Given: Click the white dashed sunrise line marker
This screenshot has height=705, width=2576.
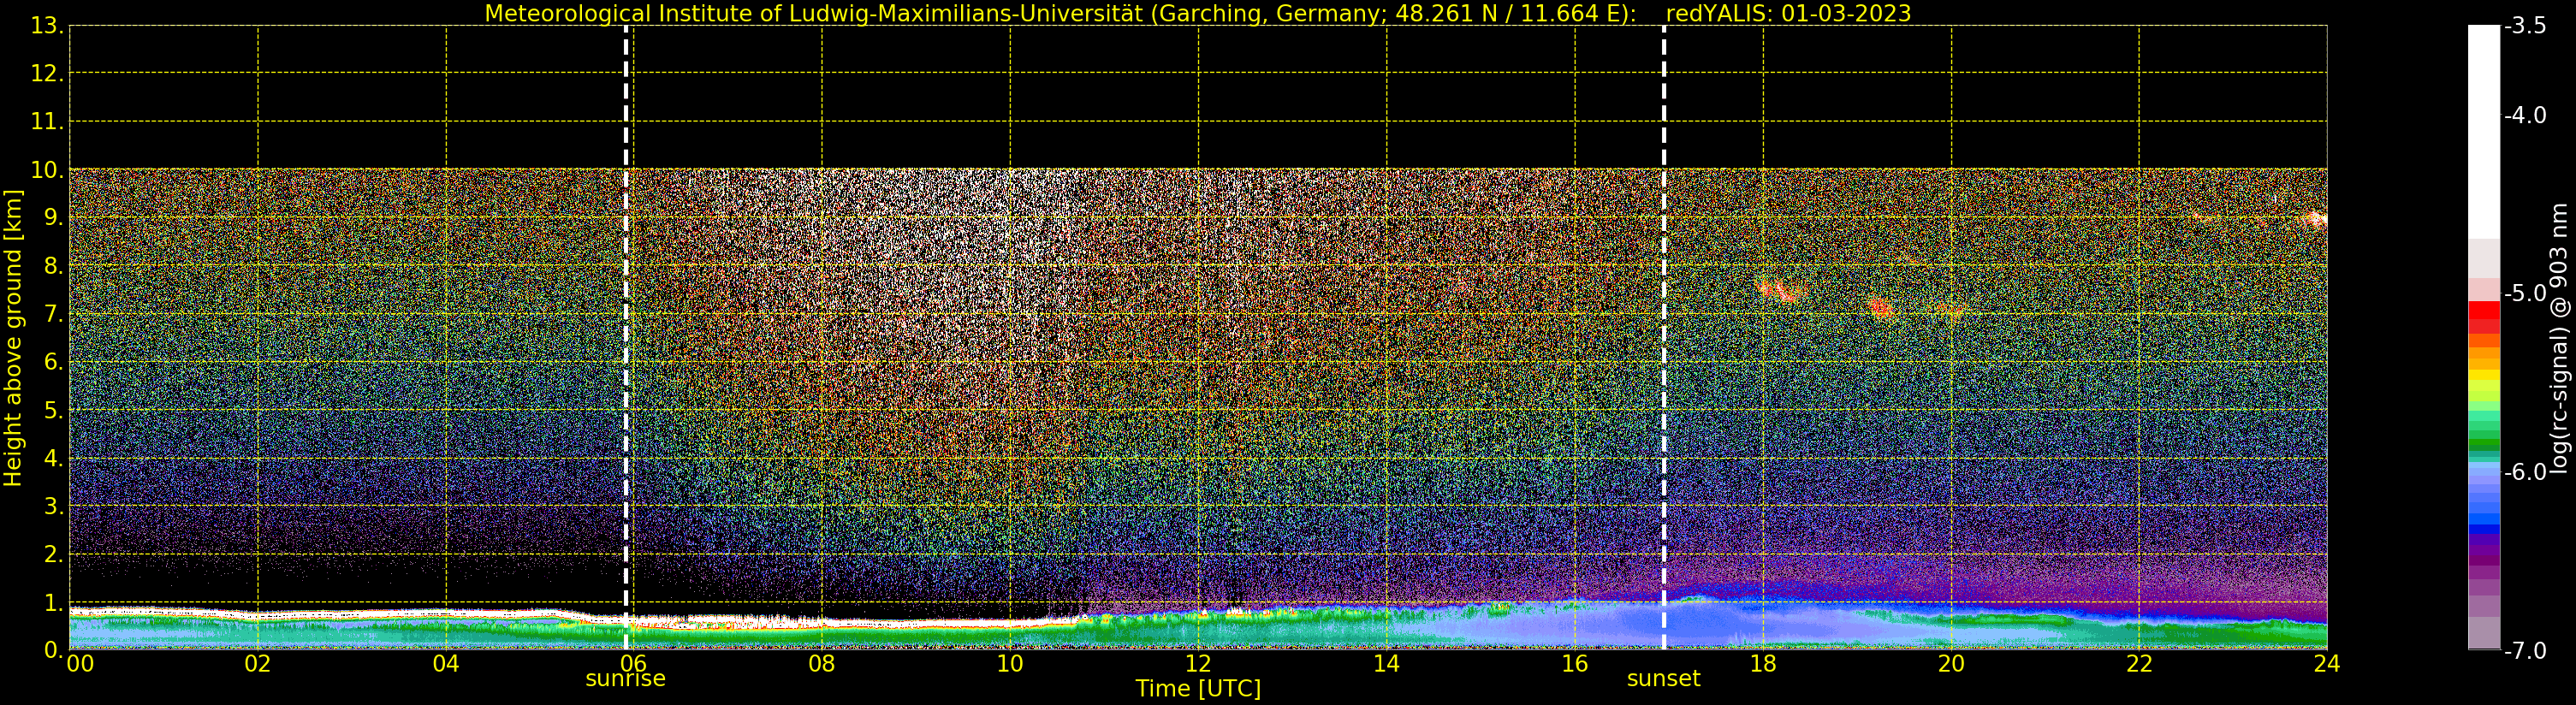Looking at the screenshot, I should pyautogui.click(x=626, y=338).
